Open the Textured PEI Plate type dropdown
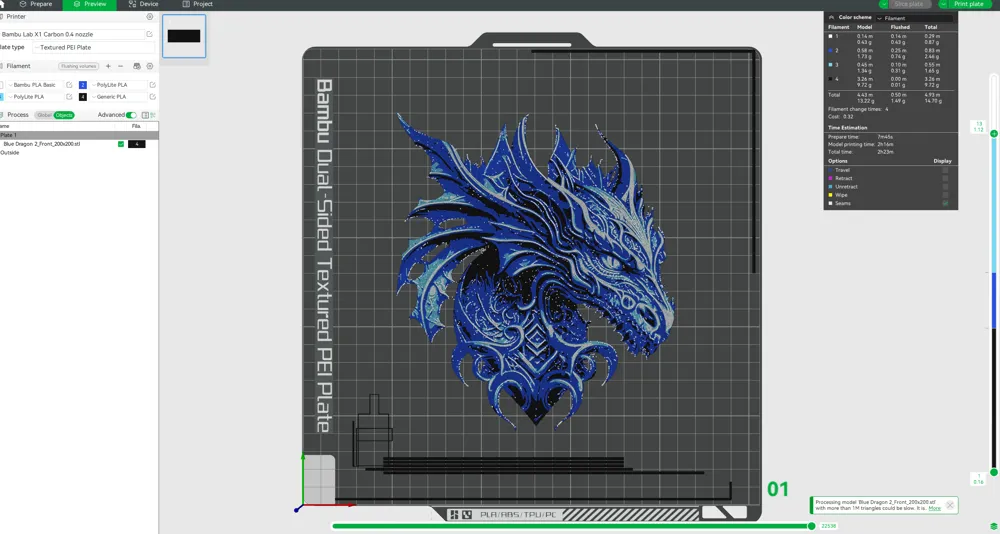Viewport: 1000px width, 534px height. (94, 47)
